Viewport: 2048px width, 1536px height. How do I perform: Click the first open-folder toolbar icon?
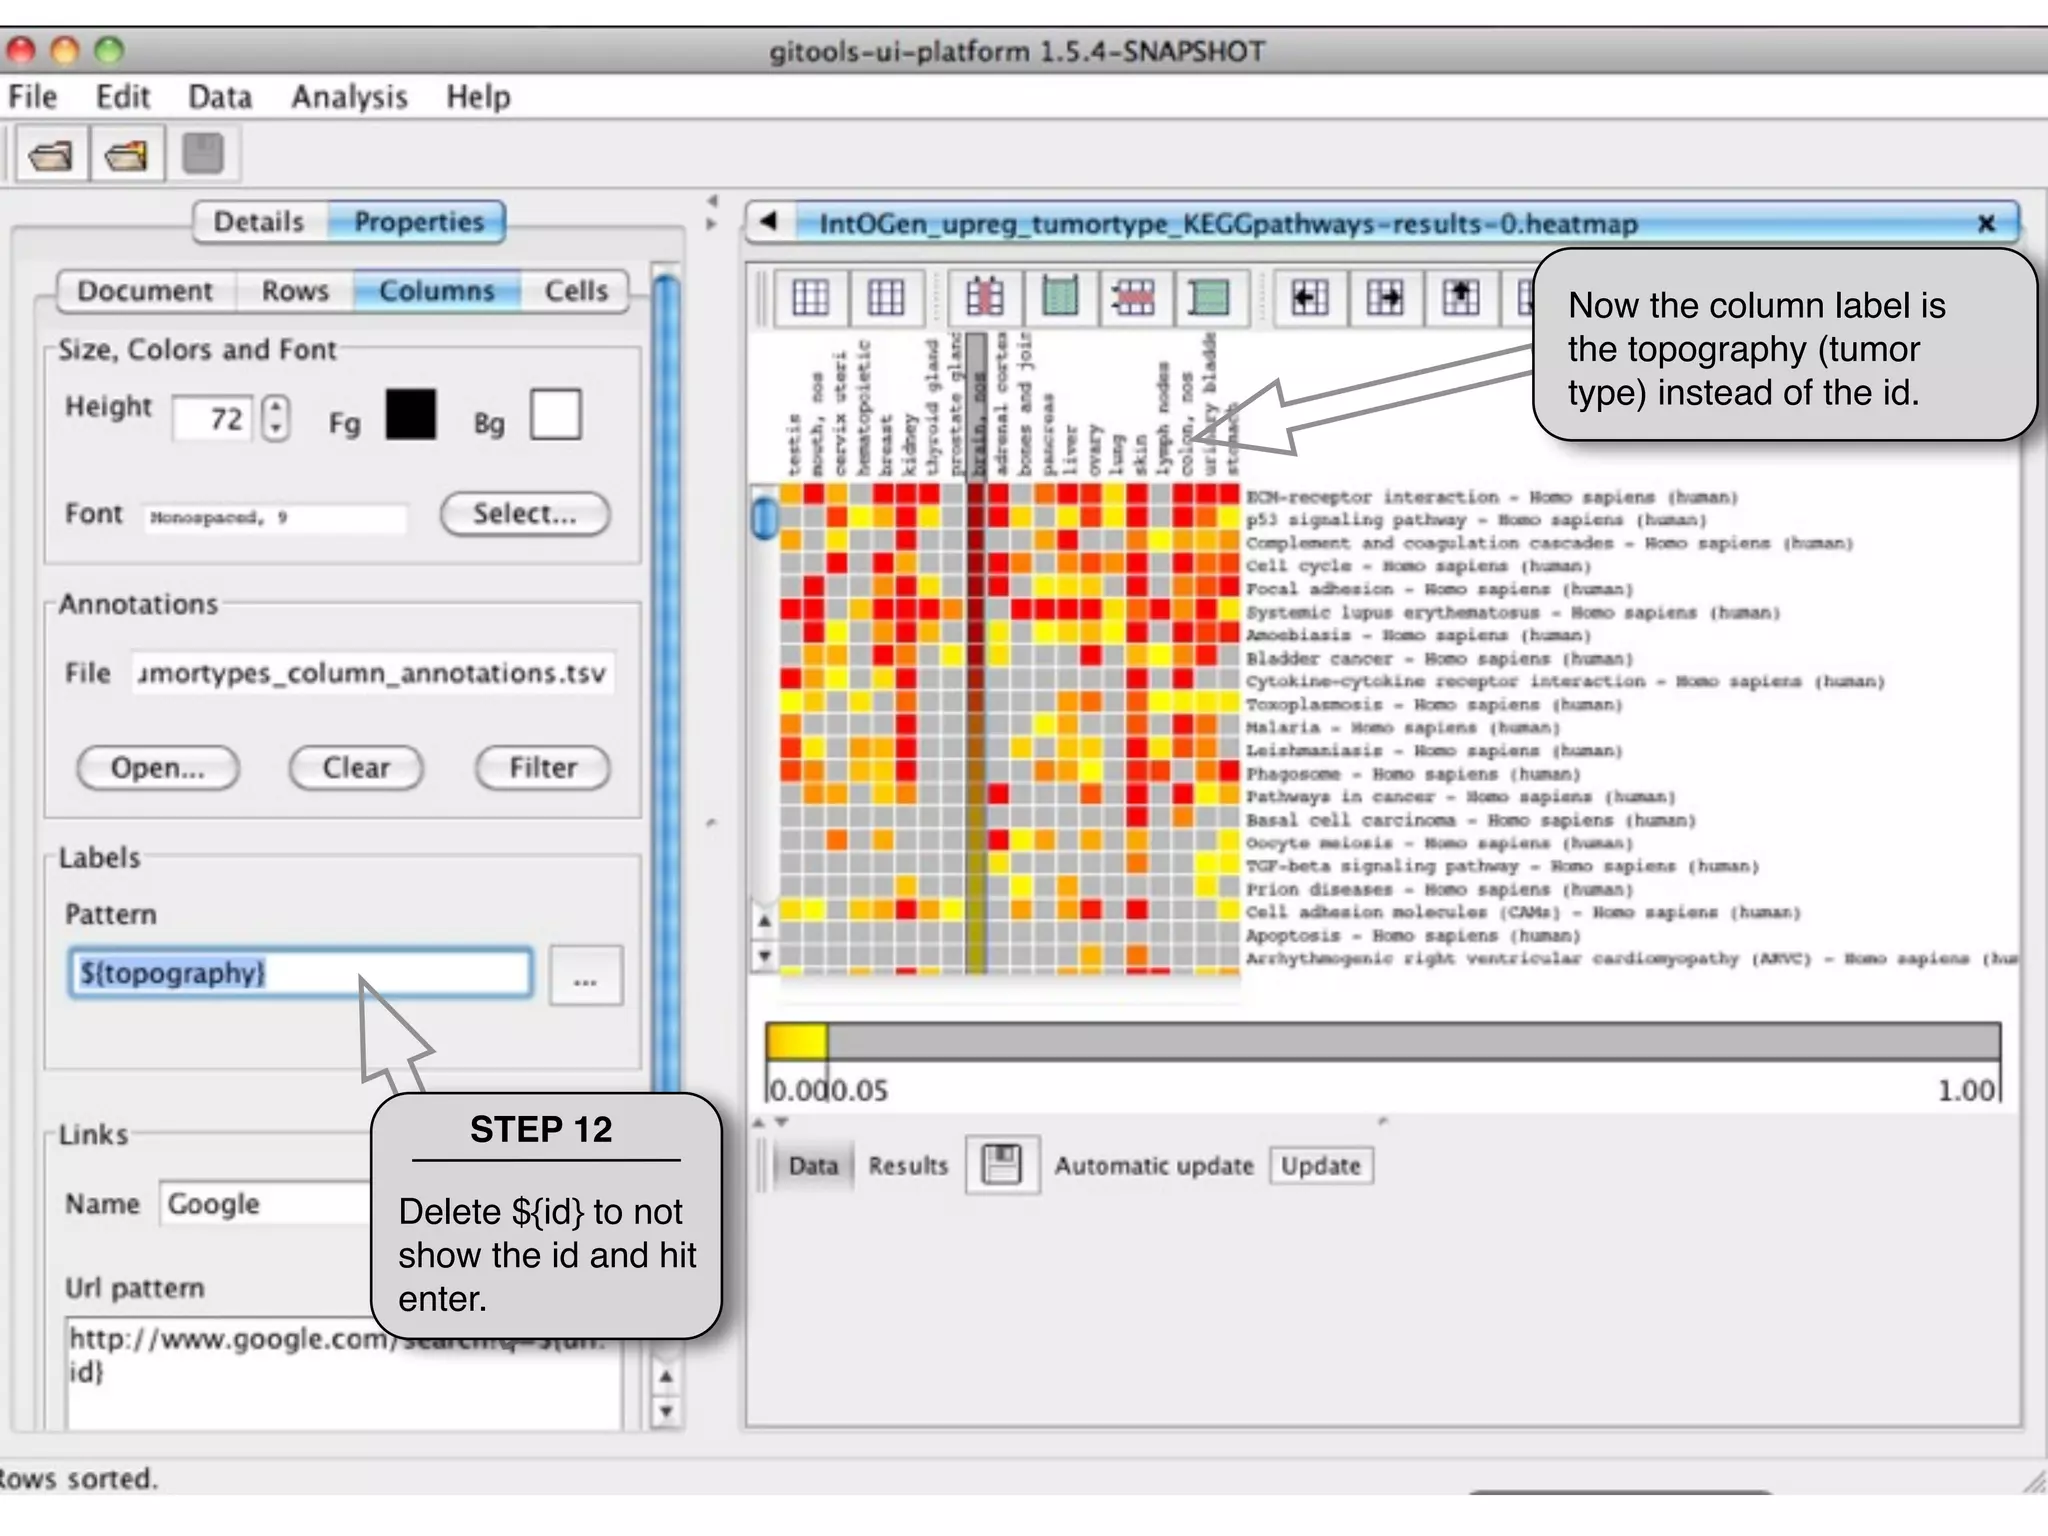pos(50,155)
